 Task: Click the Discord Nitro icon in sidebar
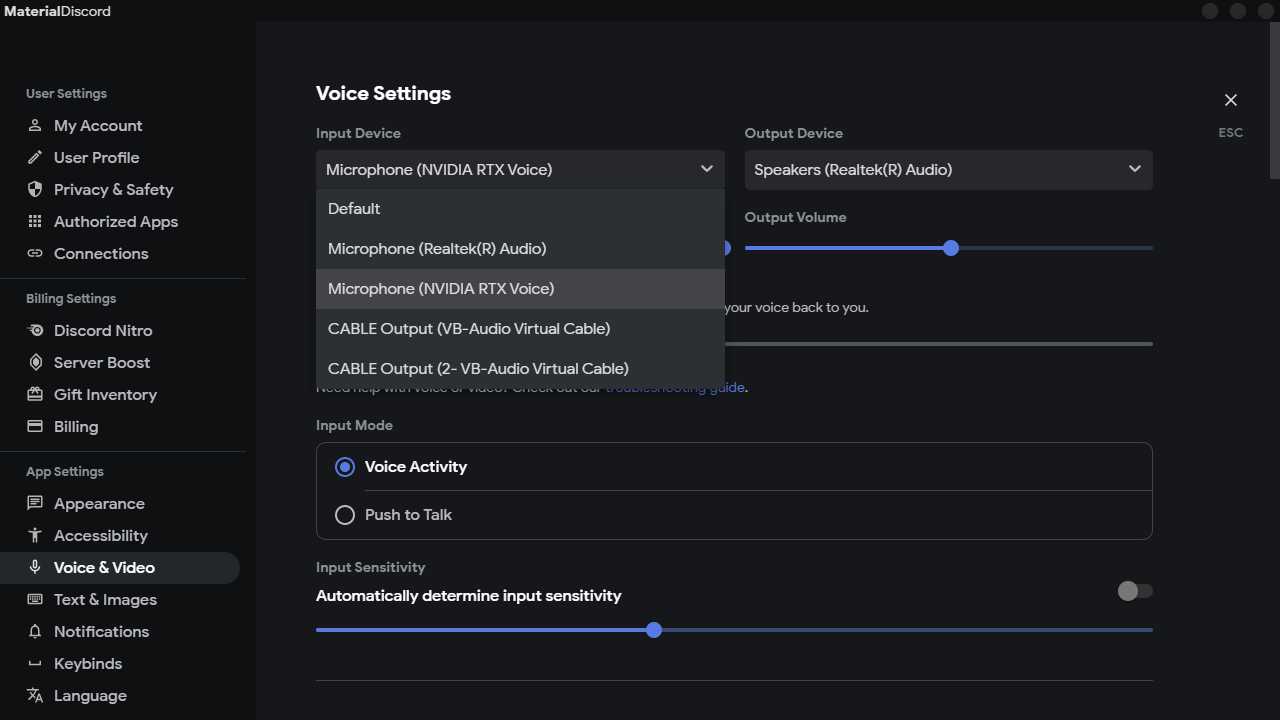tap(35, 331)
